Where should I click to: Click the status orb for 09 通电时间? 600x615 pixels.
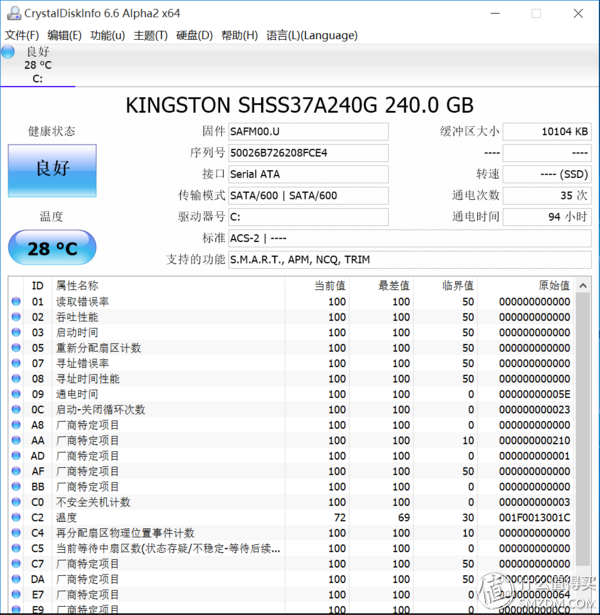coord(16,394)
